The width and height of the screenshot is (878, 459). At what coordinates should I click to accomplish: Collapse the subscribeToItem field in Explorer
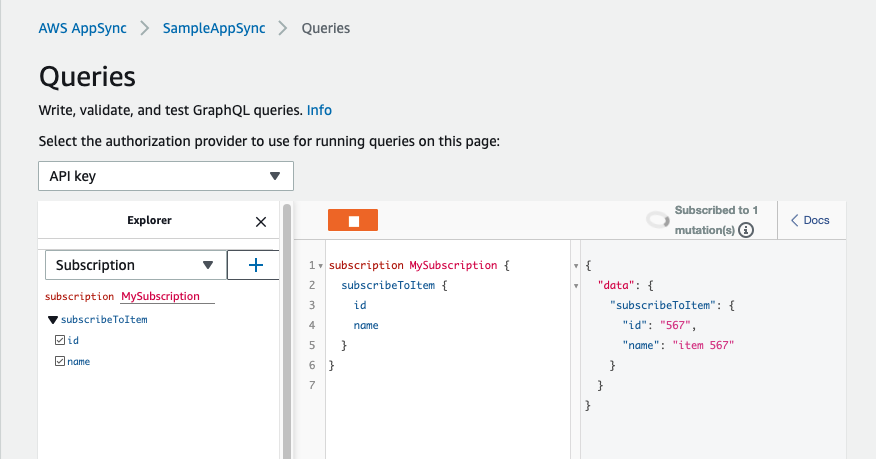(53, 320)
